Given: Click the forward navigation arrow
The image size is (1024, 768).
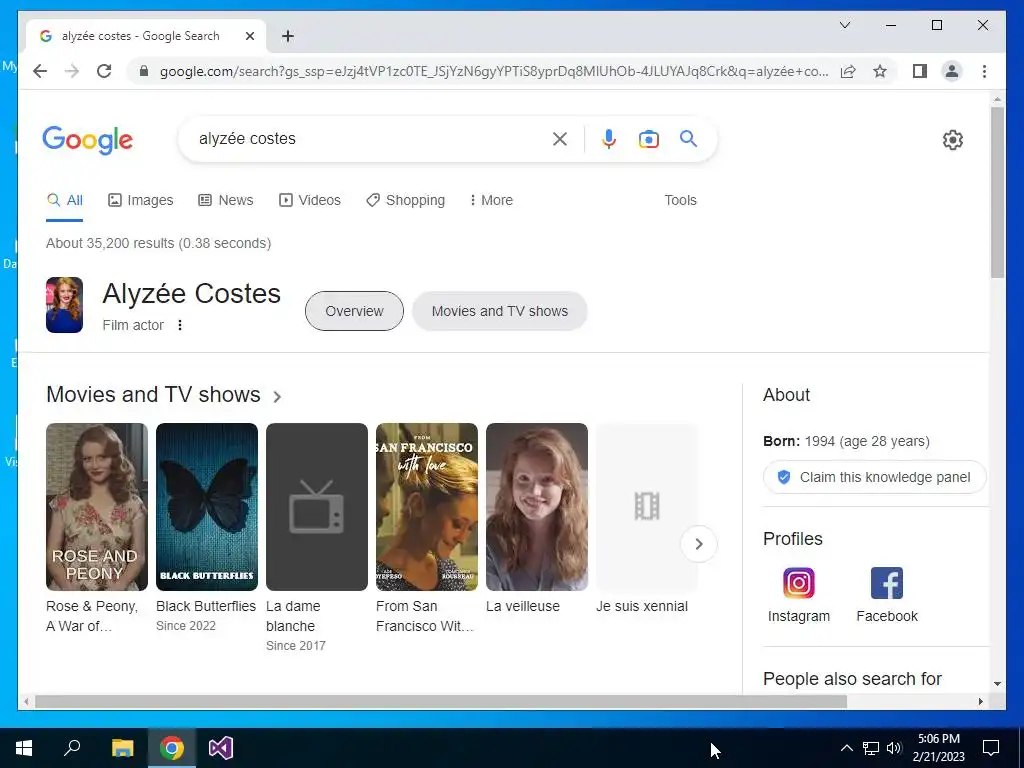Looking at the screenshot, I should [x=72, y=71].
